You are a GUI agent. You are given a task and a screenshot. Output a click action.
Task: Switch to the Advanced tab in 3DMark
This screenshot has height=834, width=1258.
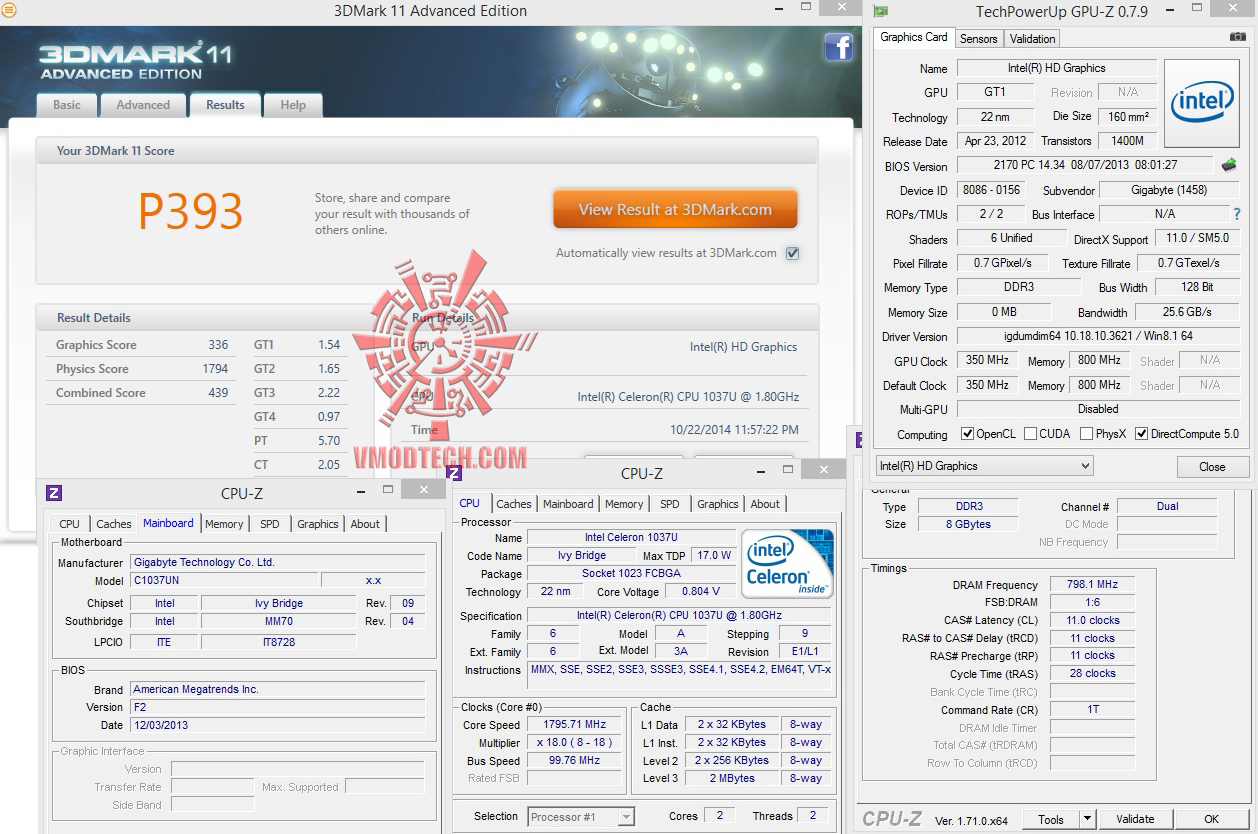click(143, 105)
